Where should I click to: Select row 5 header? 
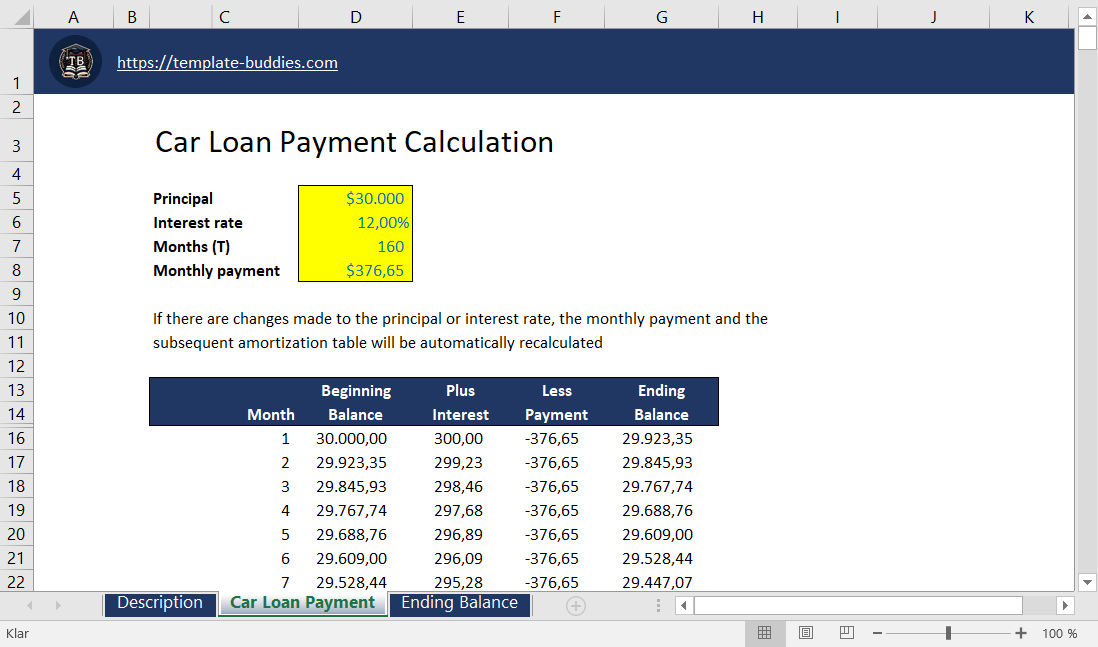(16, 198)
